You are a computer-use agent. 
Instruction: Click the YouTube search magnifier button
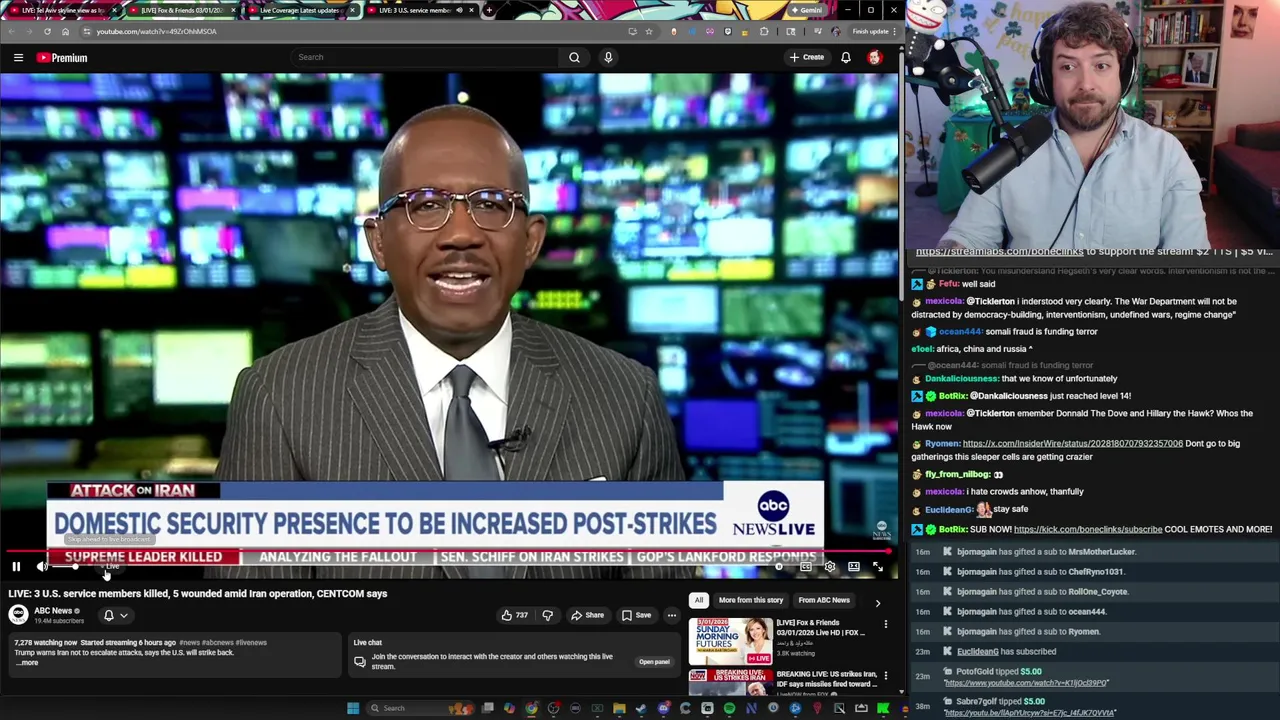tap(574, 57)
